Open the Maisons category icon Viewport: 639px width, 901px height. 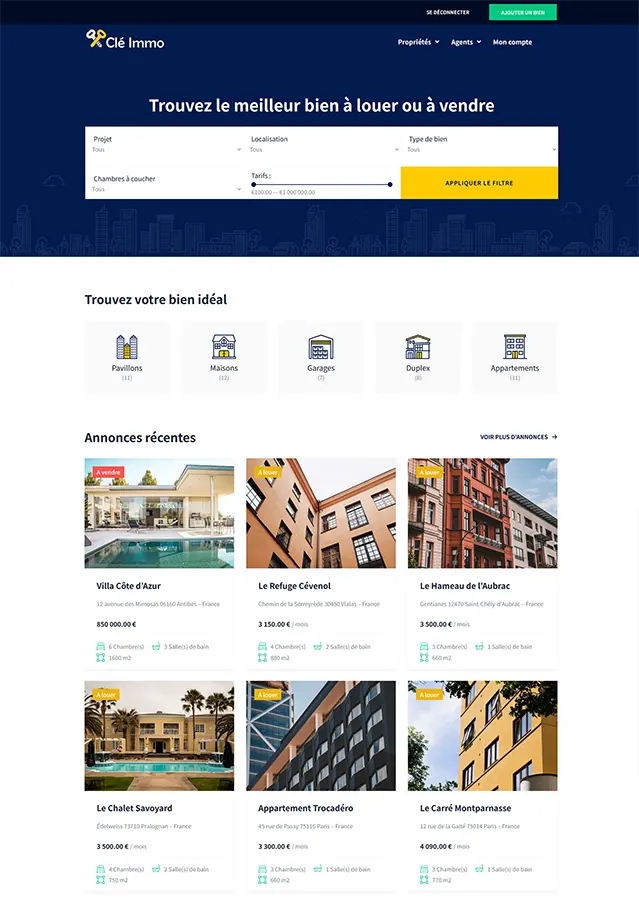(224, 346)
